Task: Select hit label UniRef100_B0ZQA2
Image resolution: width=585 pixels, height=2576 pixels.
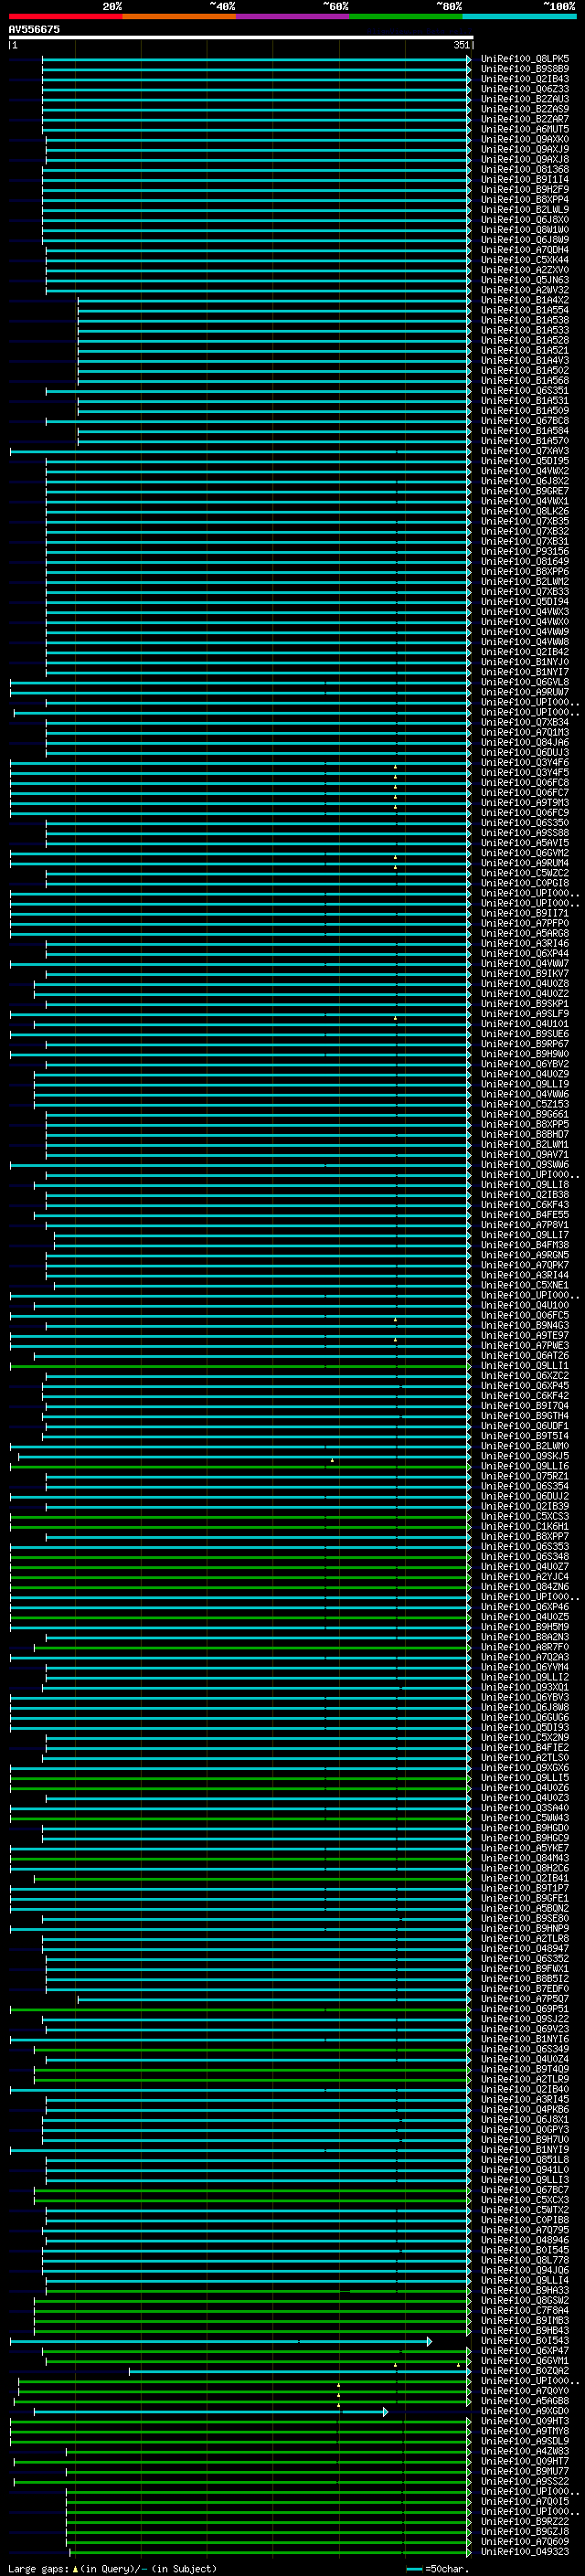Action: [525, 2370]
